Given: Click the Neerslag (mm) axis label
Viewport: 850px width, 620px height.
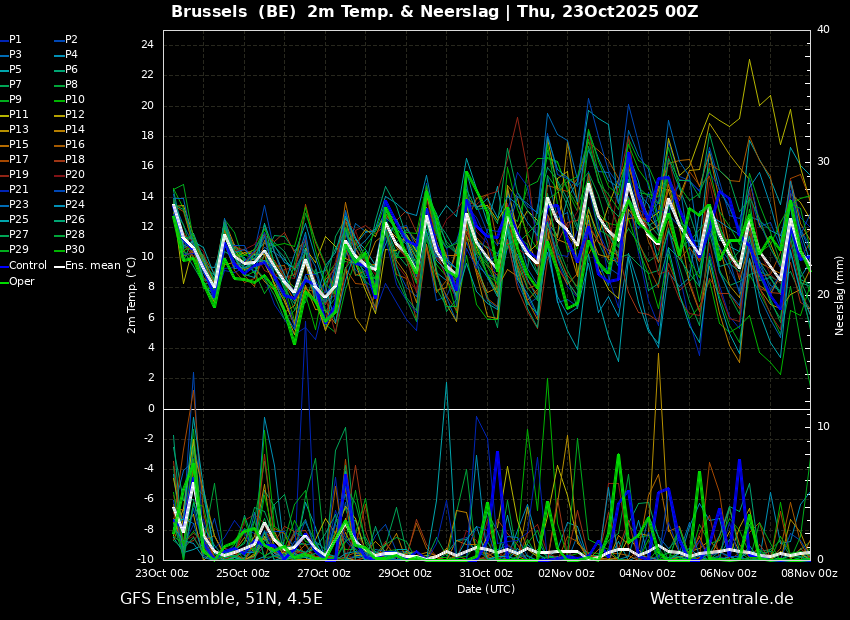Looking at the screenshot, I should point(839,295).
